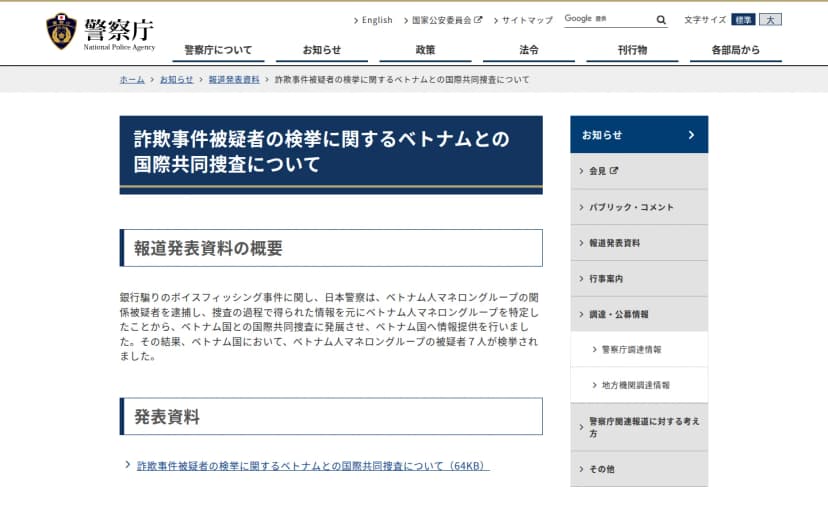Click into the Google search field
This screenshot has width=828, height=518.
609,20
